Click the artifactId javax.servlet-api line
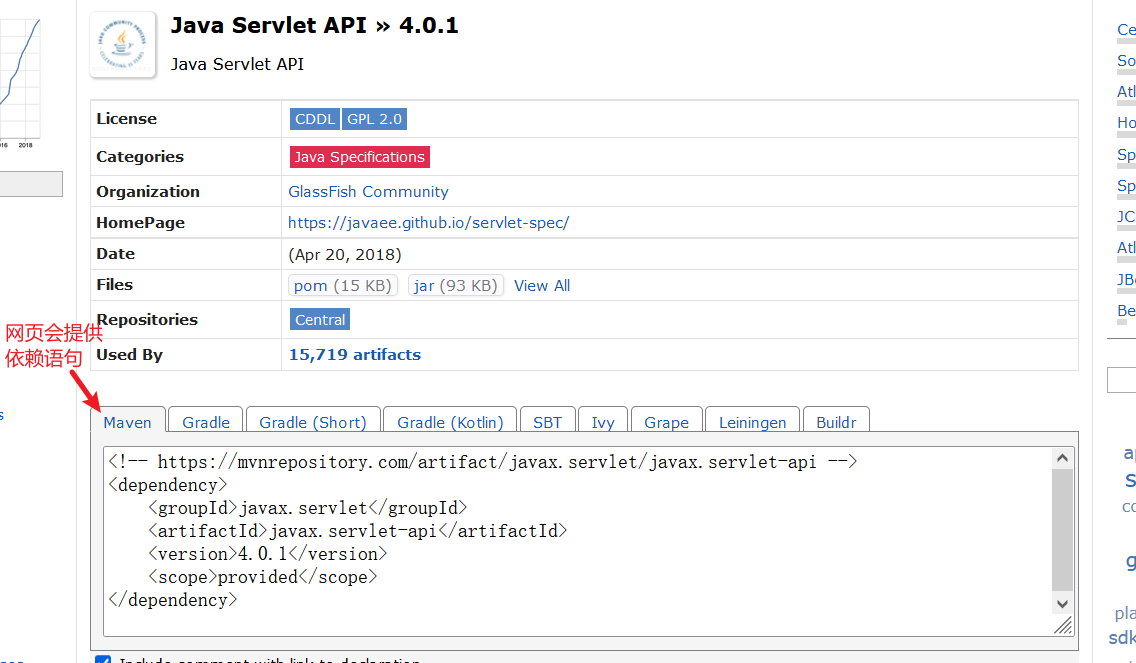The width and height of the screenshot is (1136, 663). 358,530
